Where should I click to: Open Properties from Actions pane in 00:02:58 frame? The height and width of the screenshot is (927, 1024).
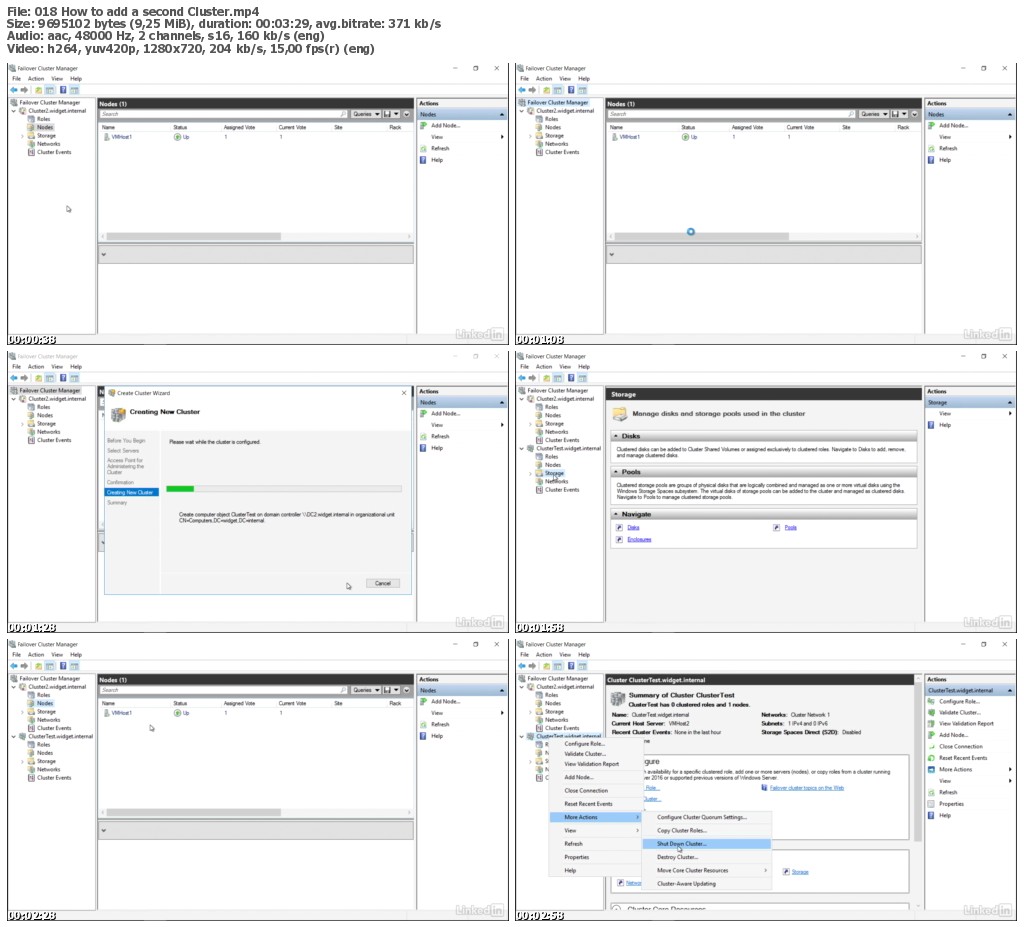click(x=951, y=804)
